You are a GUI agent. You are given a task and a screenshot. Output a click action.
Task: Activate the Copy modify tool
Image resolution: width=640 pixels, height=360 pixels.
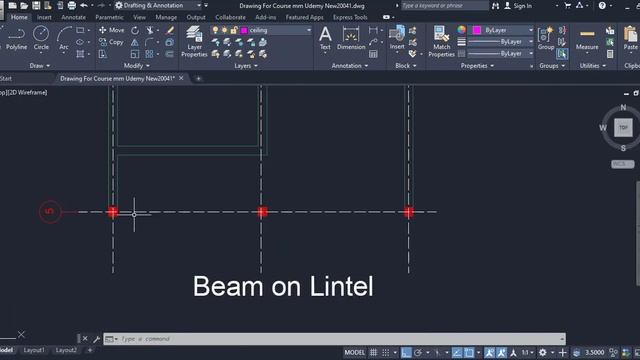[x=111, y=42]
